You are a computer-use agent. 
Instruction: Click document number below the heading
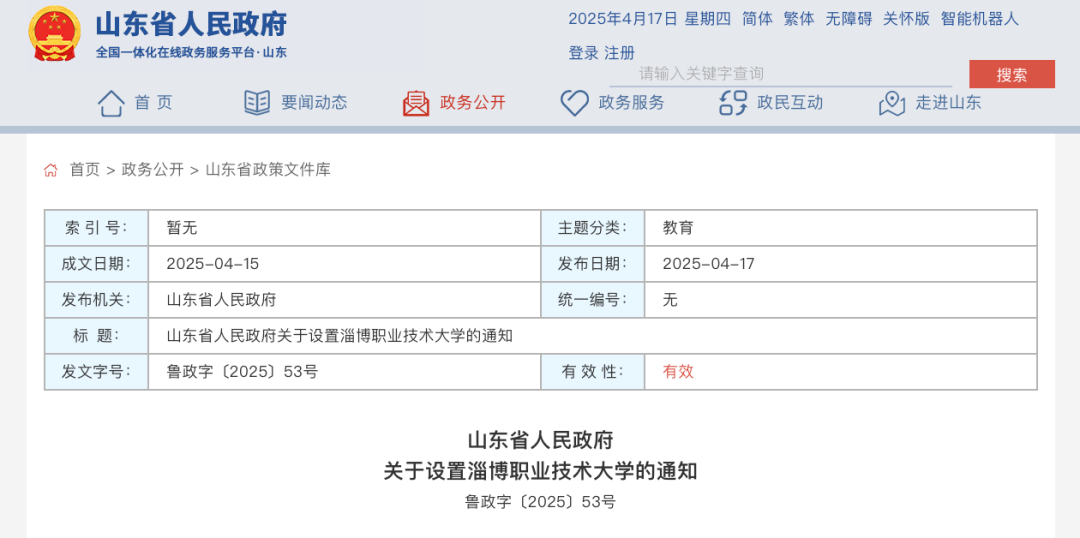tap(540, 501)
